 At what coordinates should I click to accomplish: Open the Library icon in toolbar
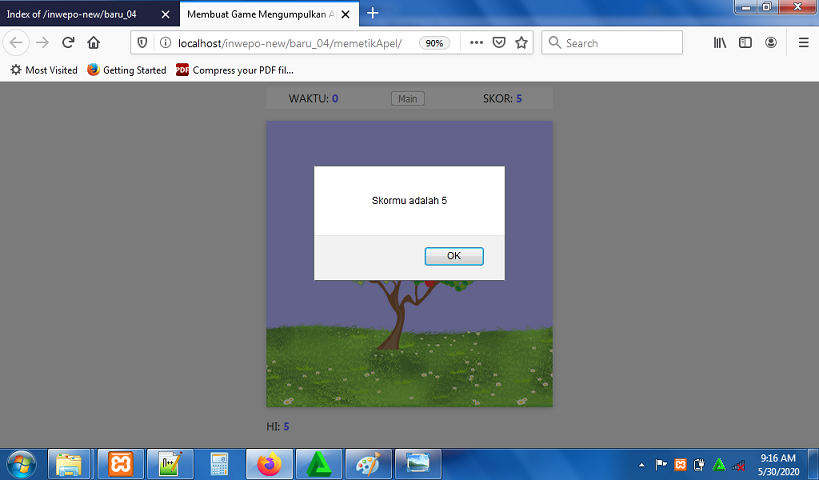point(720,43)
